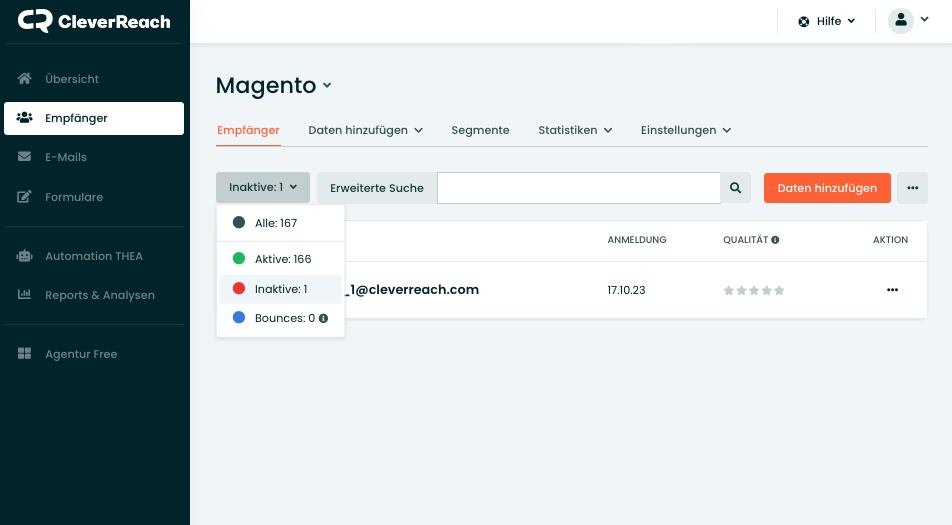This screenshot has height=525, width=952.
Task: Expand the Einstellungen tab menu
Action: (x=685, y=130)
